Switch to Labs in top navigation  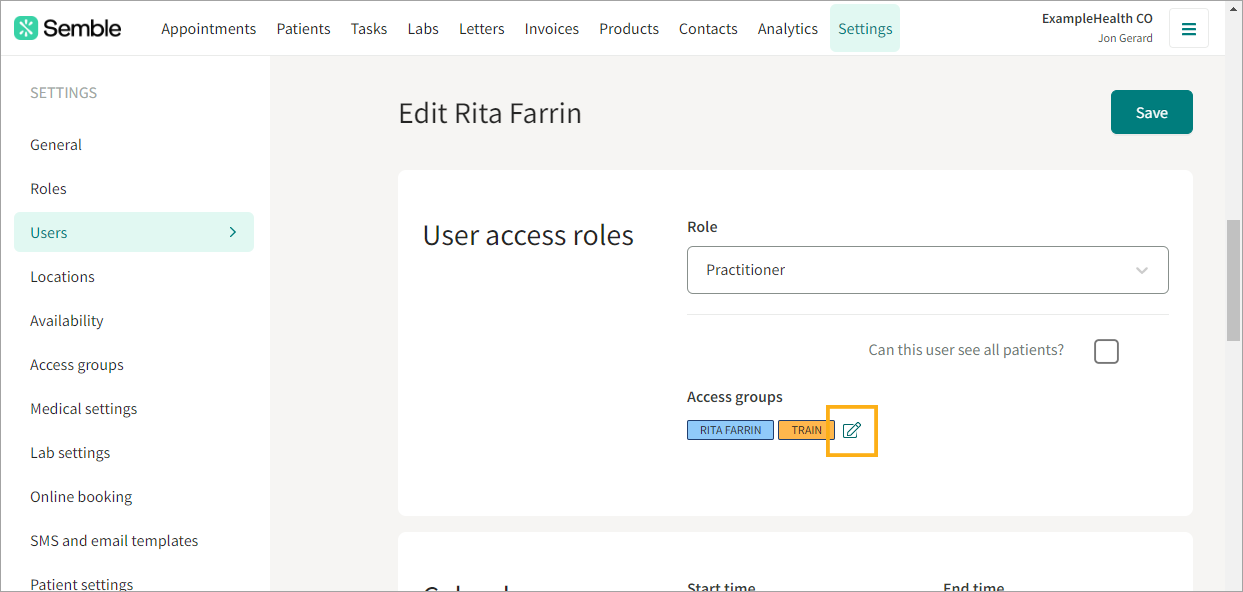423,29
